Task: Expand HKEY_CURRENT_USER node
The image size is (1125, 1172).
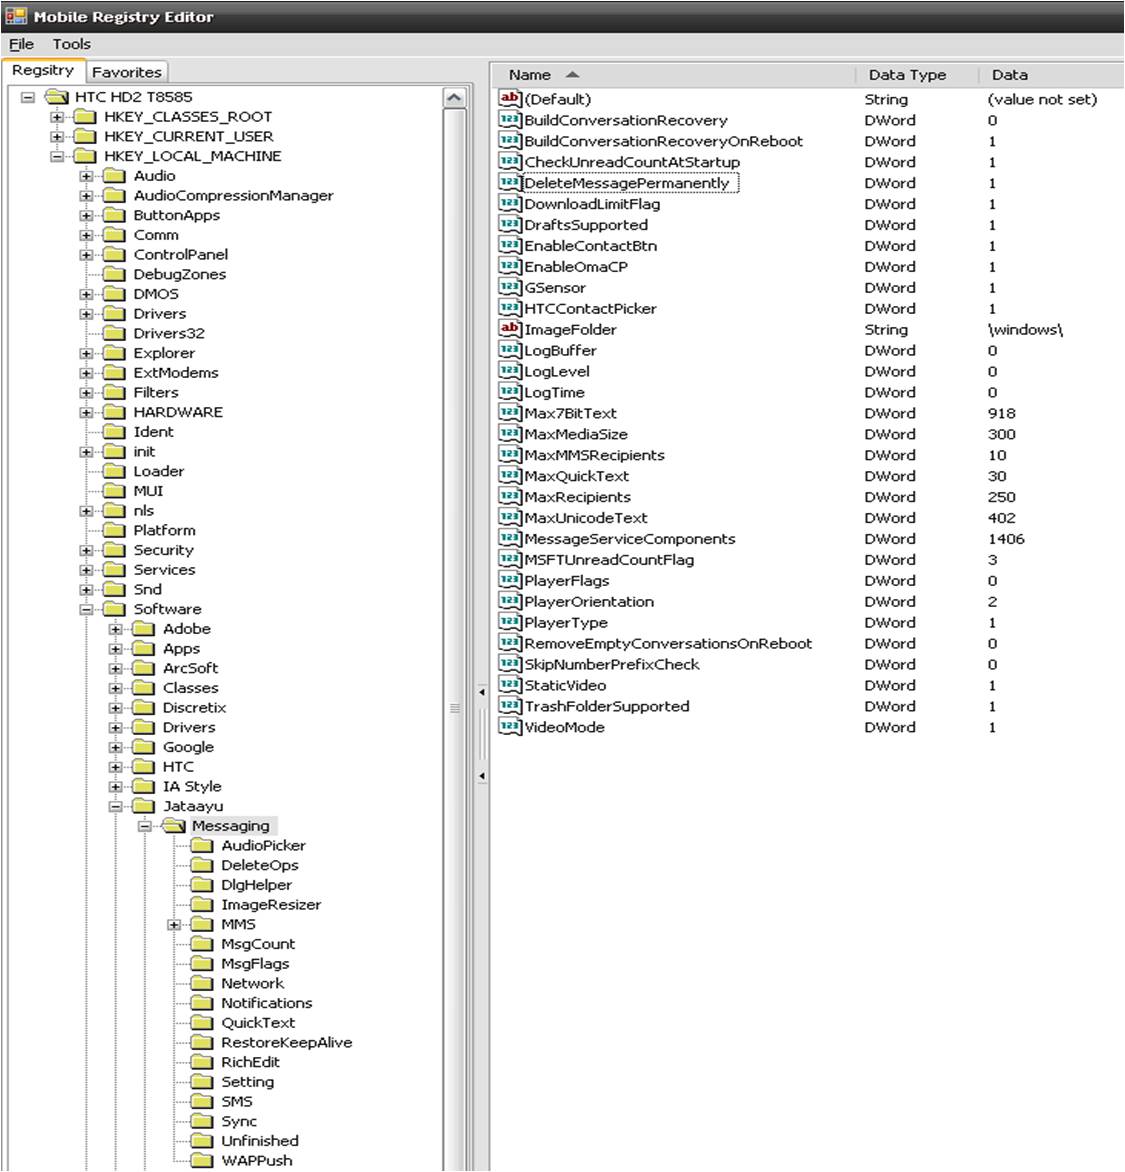Action: (57, 136)
